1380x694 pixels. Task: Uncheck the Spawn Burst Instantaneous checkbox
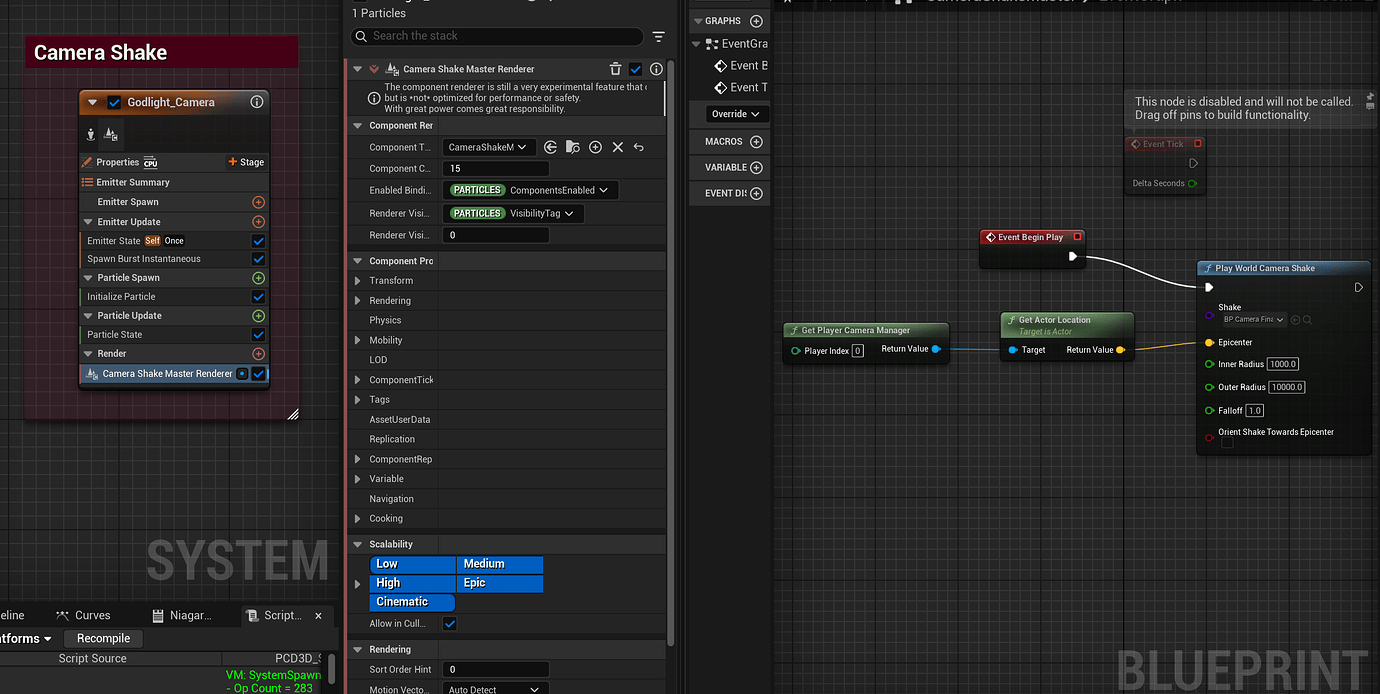(x=258, y=259)
